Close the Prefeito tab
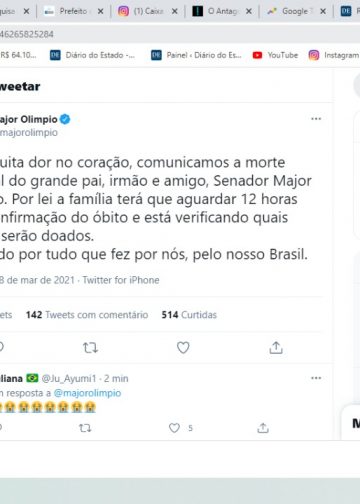This screenshot has height=504, width=360. [100, 11]
